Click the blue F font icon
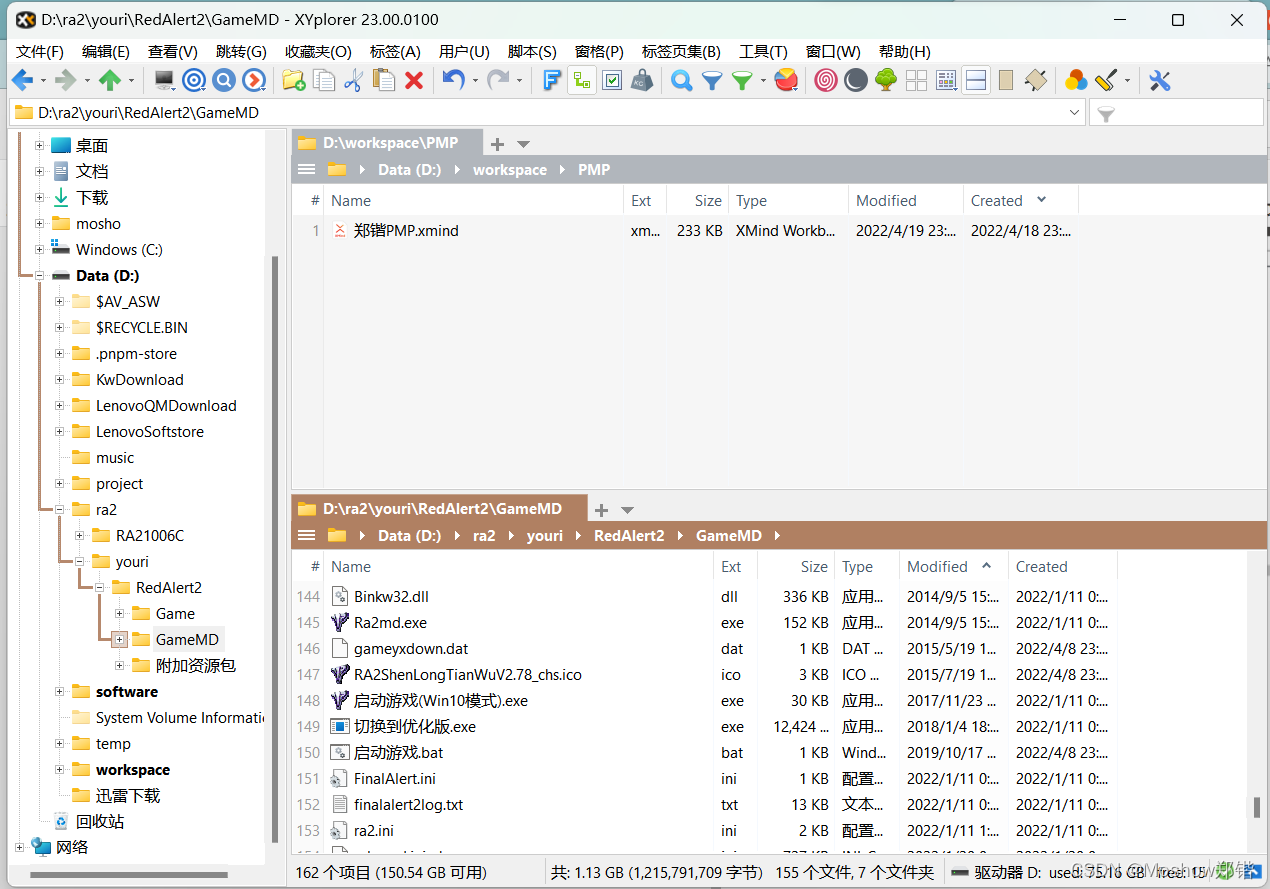Screen dimensions: 1270x889 pyautogui.click(x=551, y=80)
